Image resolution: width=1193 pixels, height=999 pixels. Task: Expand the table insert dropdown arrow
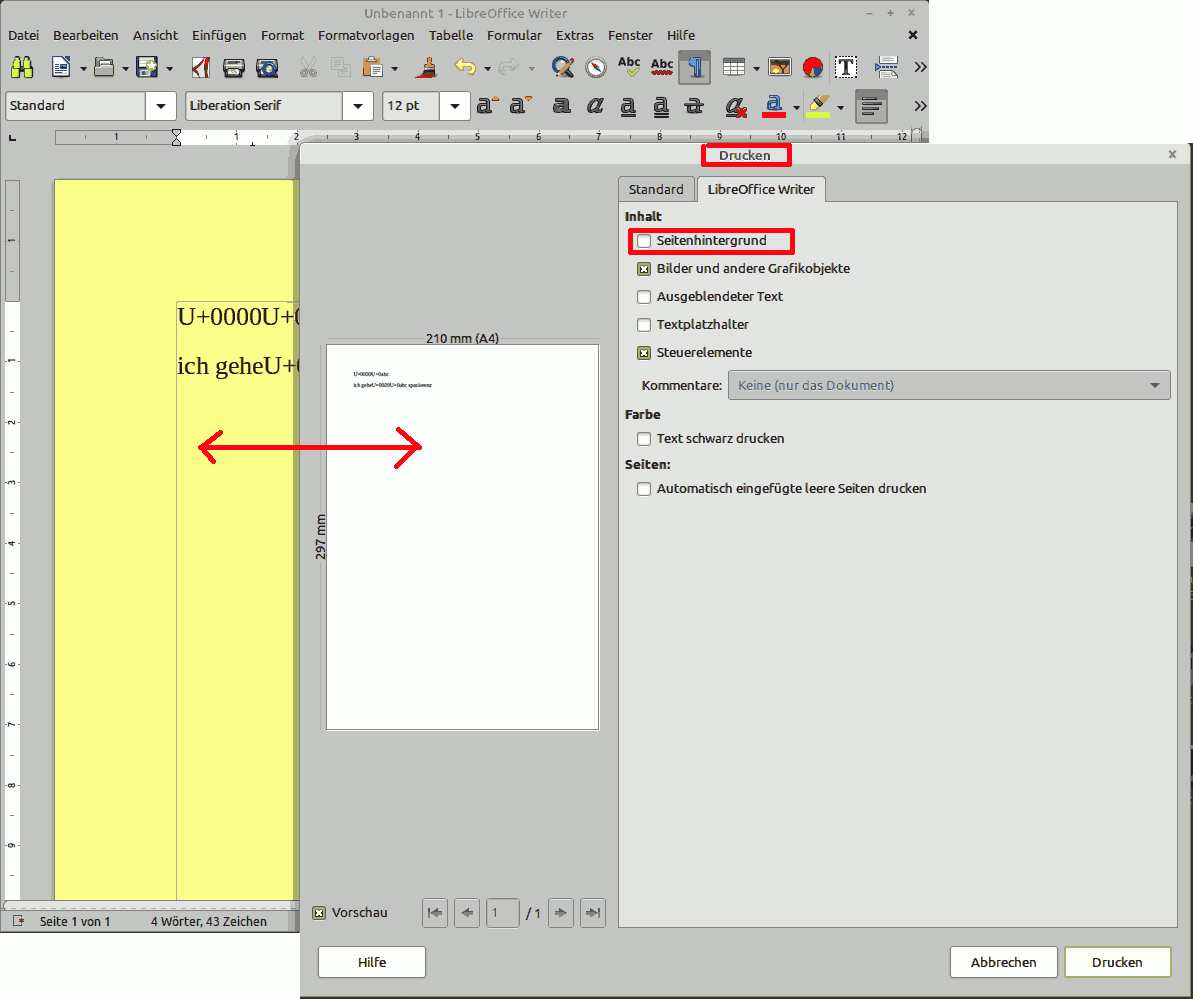(x=756, y=69)
